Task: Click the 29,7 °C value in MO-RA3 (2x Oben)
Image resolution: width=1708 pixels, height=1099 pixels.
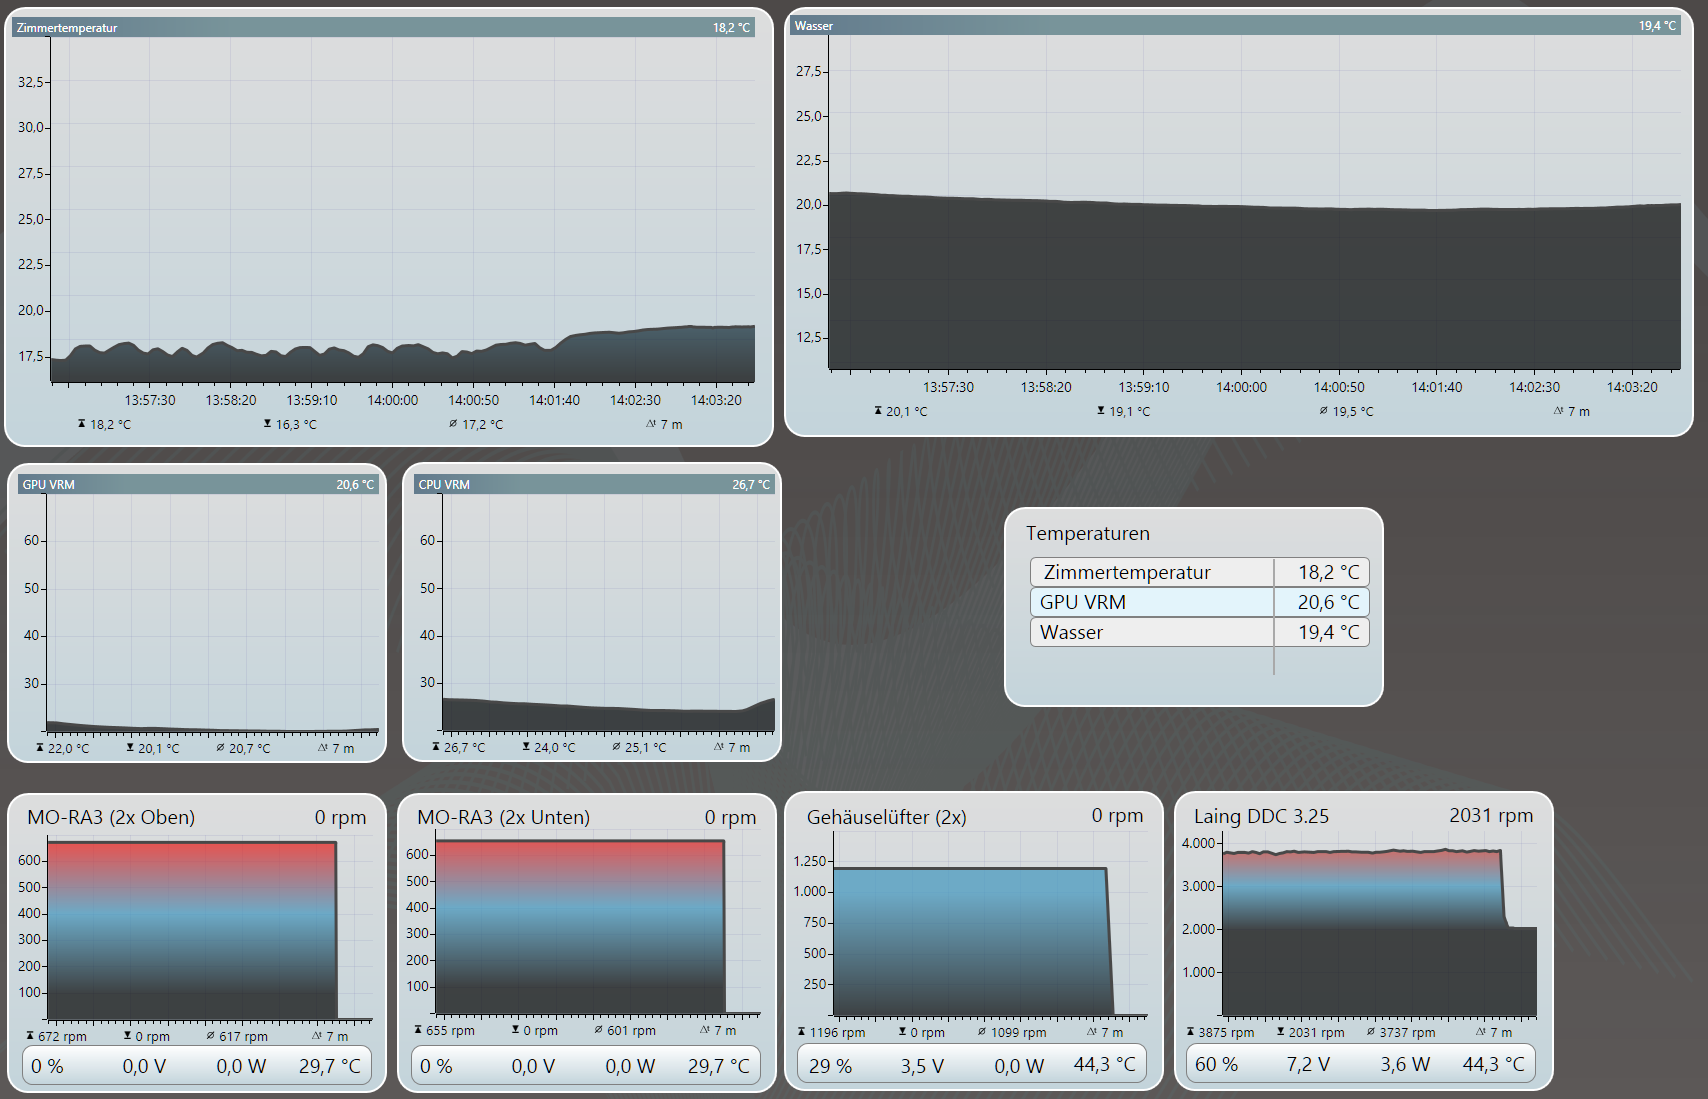Action: pyautogui.click(x=330, y=1066)
